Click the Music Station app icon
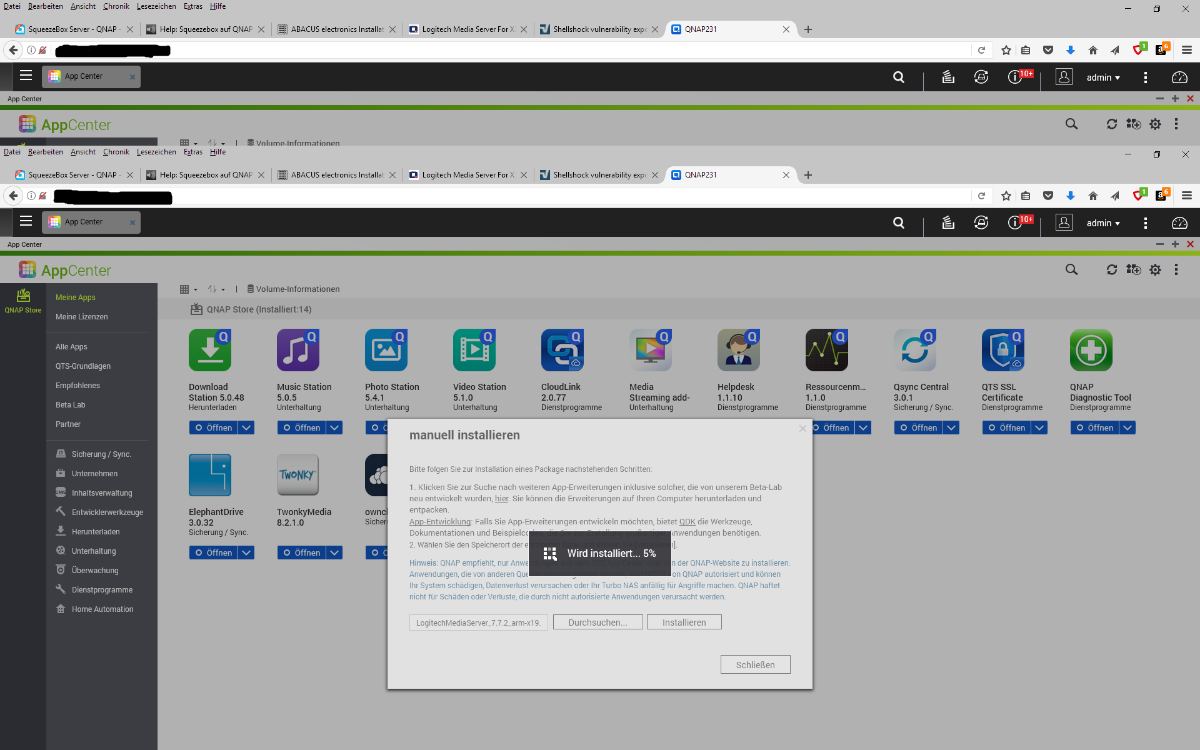The height and width of the screenshot is (750, 1200). [298, 350]
